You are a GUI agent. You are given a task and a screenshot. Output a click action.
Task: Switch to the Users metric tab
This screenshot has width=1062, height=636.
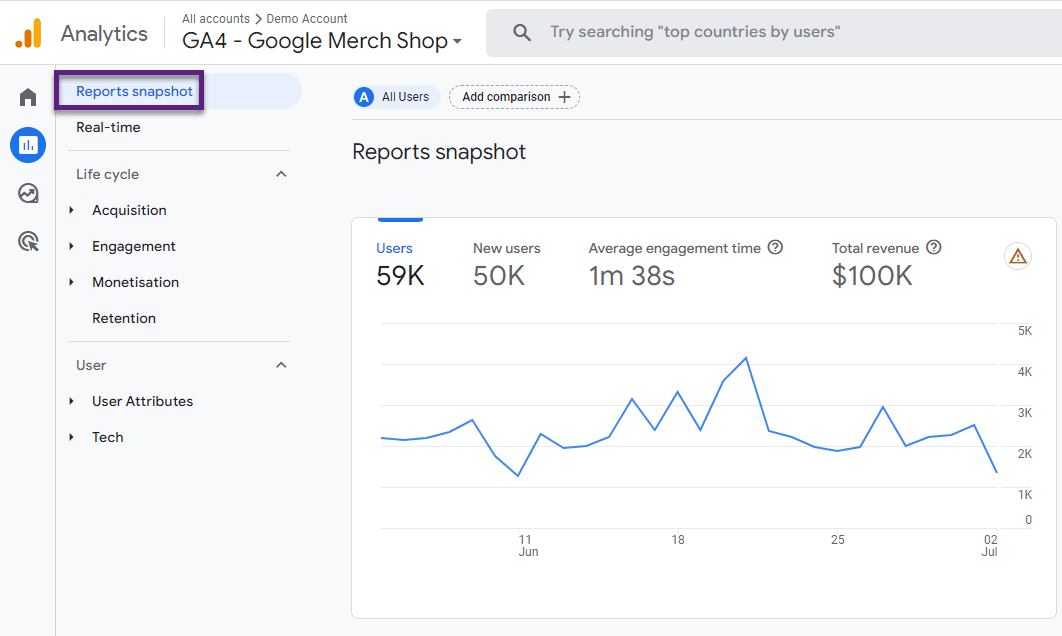coord(399,248)
